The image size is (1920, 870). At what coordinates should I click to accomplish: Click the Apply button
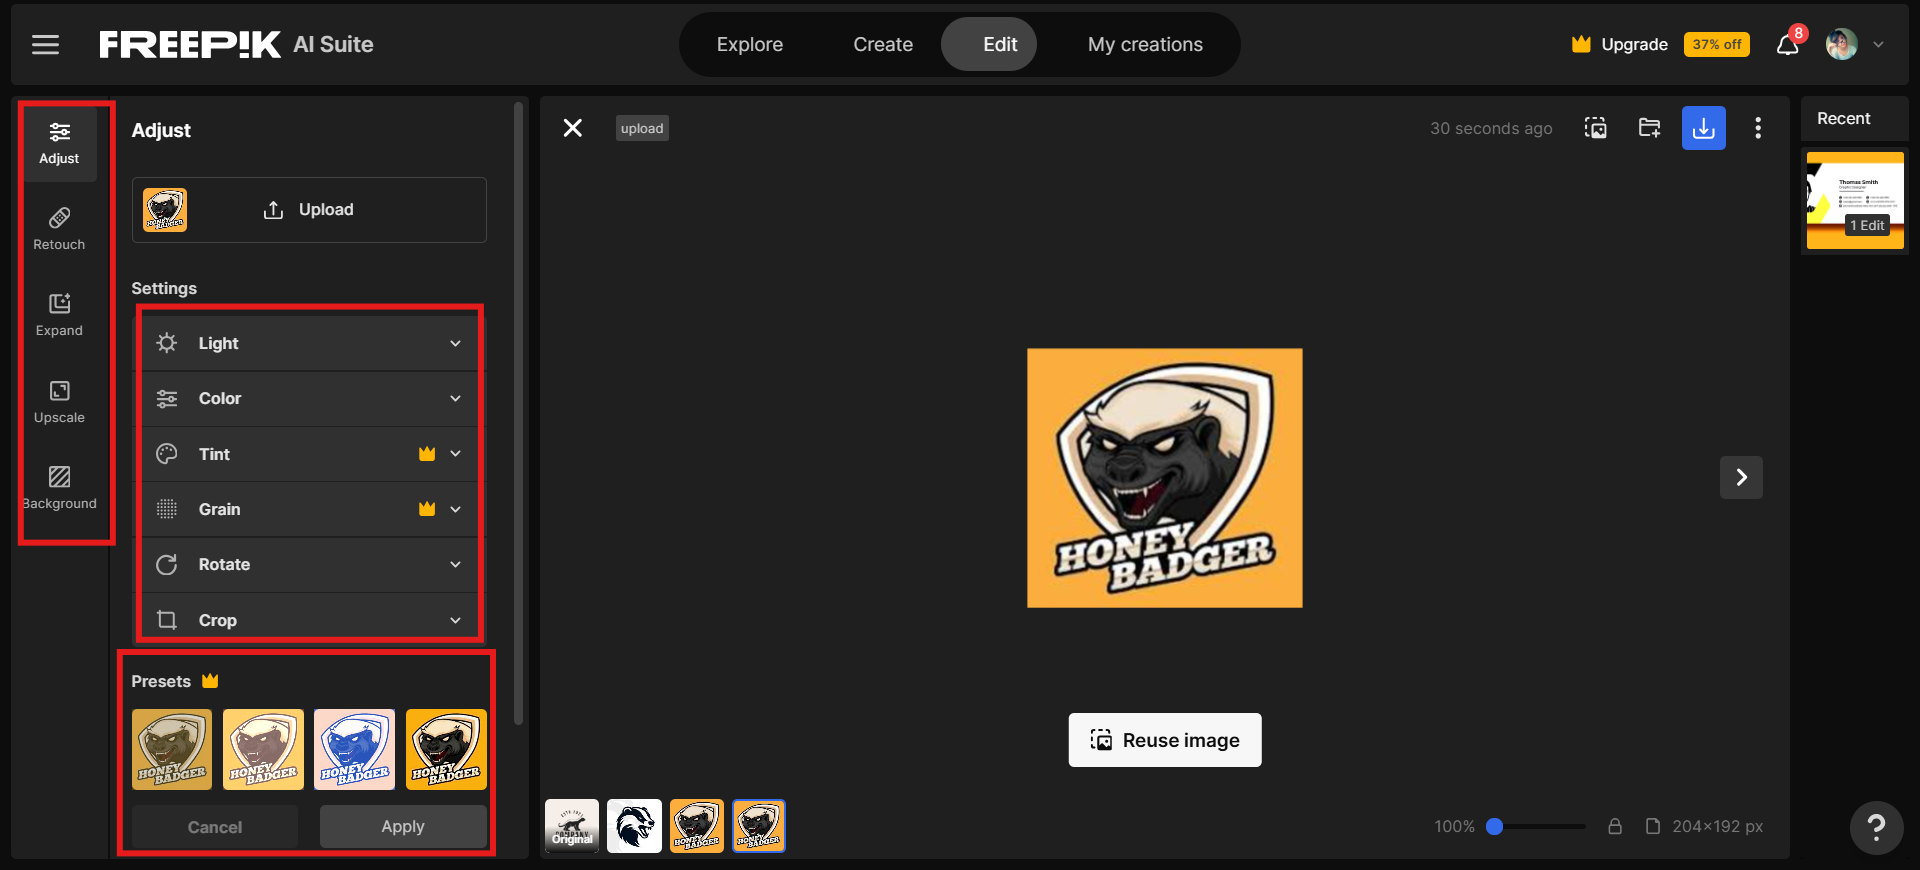coord(403,827)
